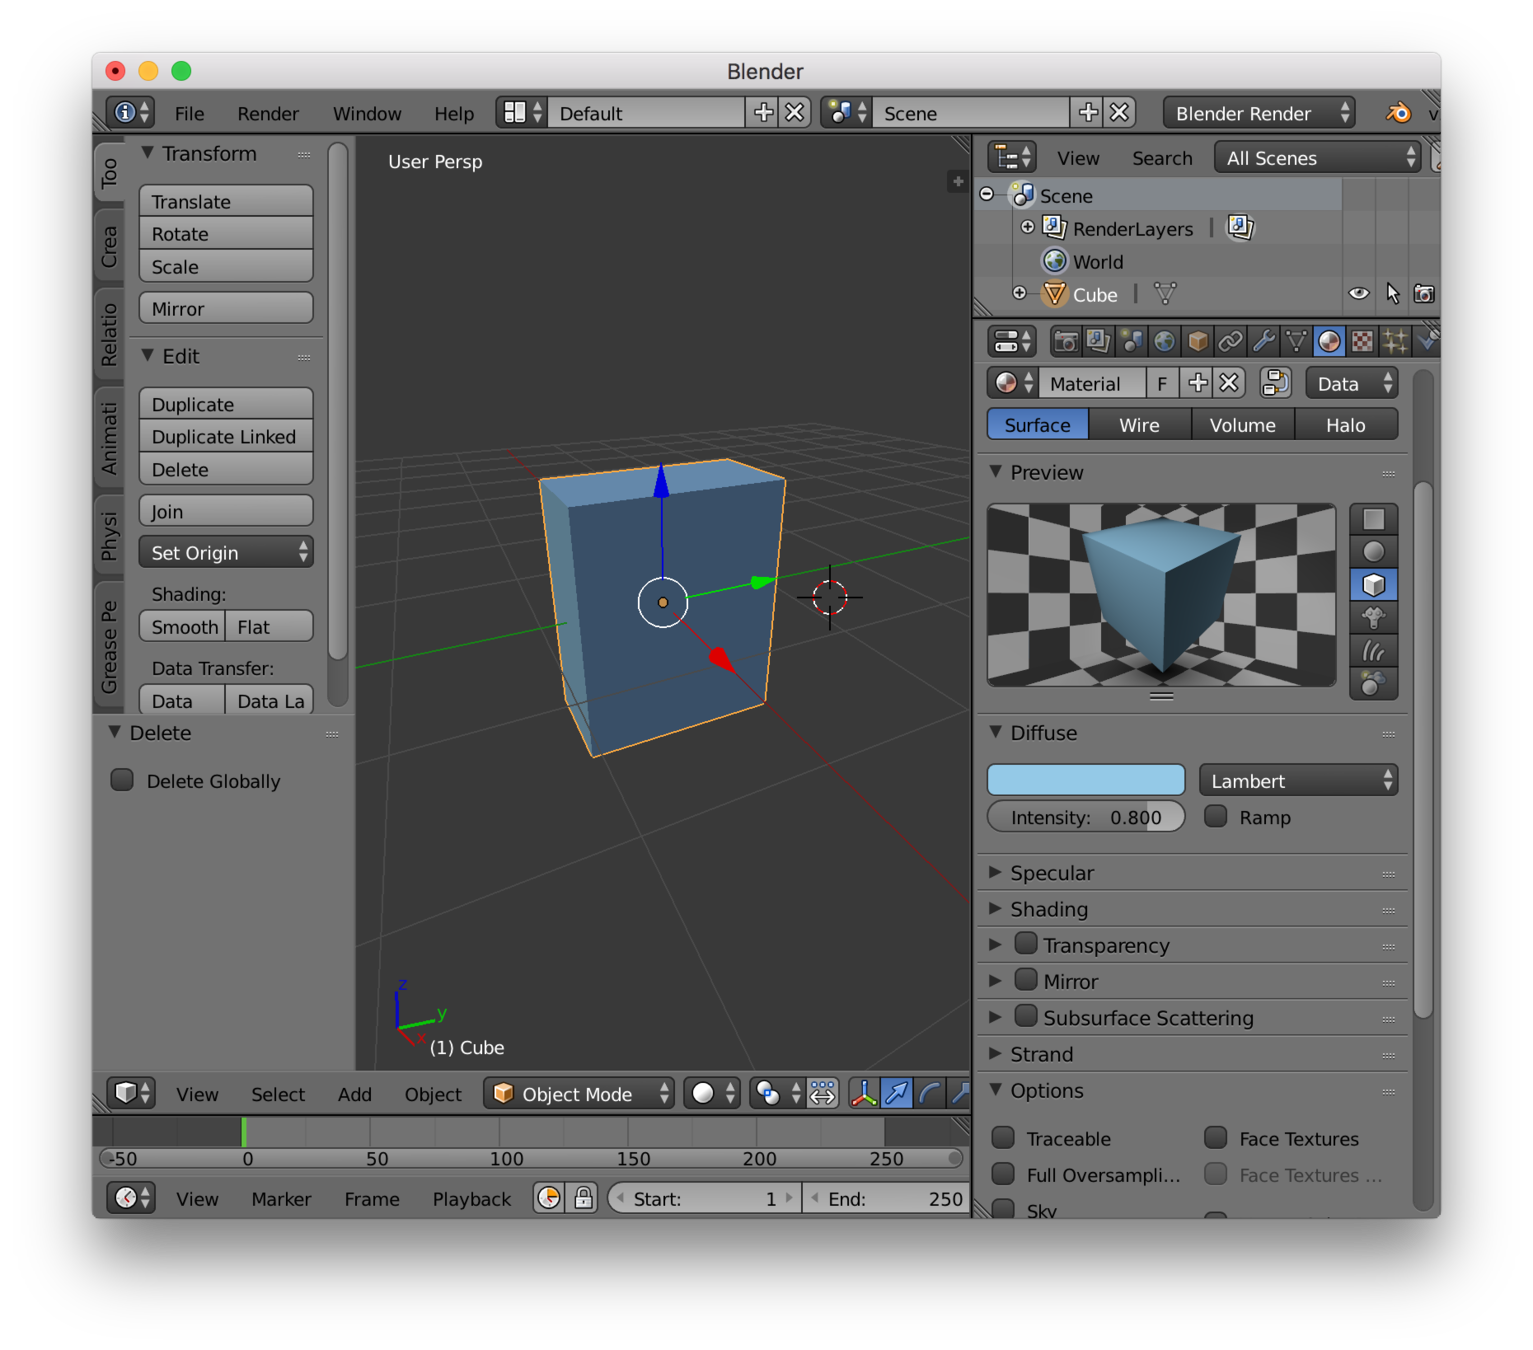Click the Translate button
Image resolution: width=1533 pixels, height=1350 pixels.
click(226, 201)
